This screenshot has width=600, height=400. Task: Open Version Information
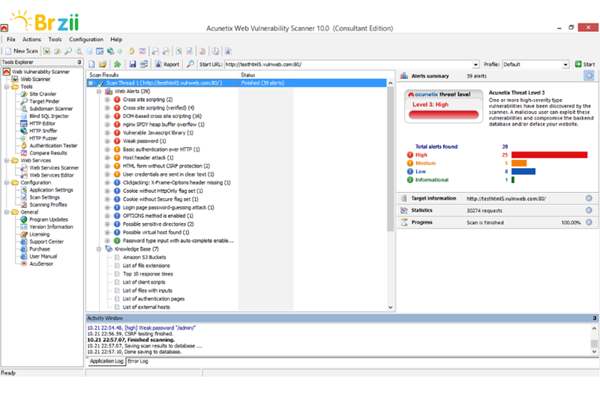coord(51,227)
